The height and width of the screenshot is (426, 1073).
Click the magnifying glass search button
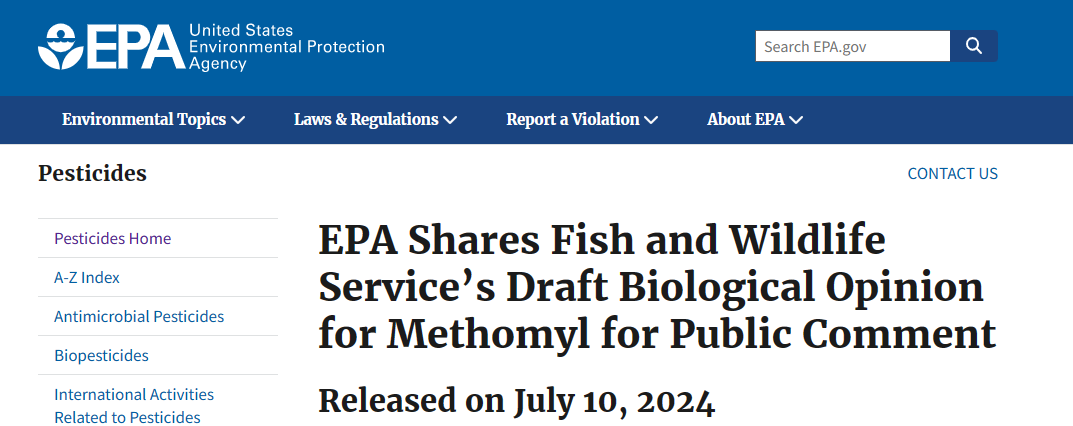pyautogui.click(x=973, y=46)
